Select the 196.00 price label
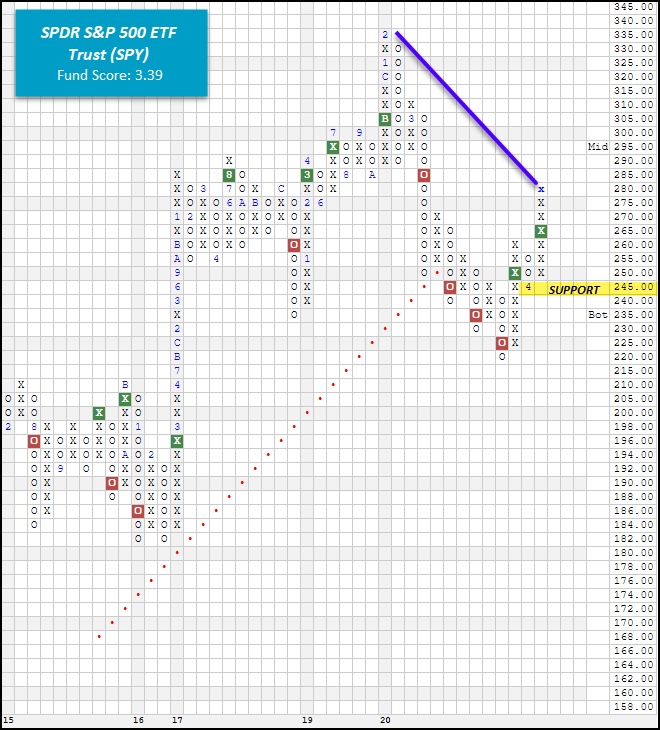Viewport: 660px width, 730px height. click(633, 441)
